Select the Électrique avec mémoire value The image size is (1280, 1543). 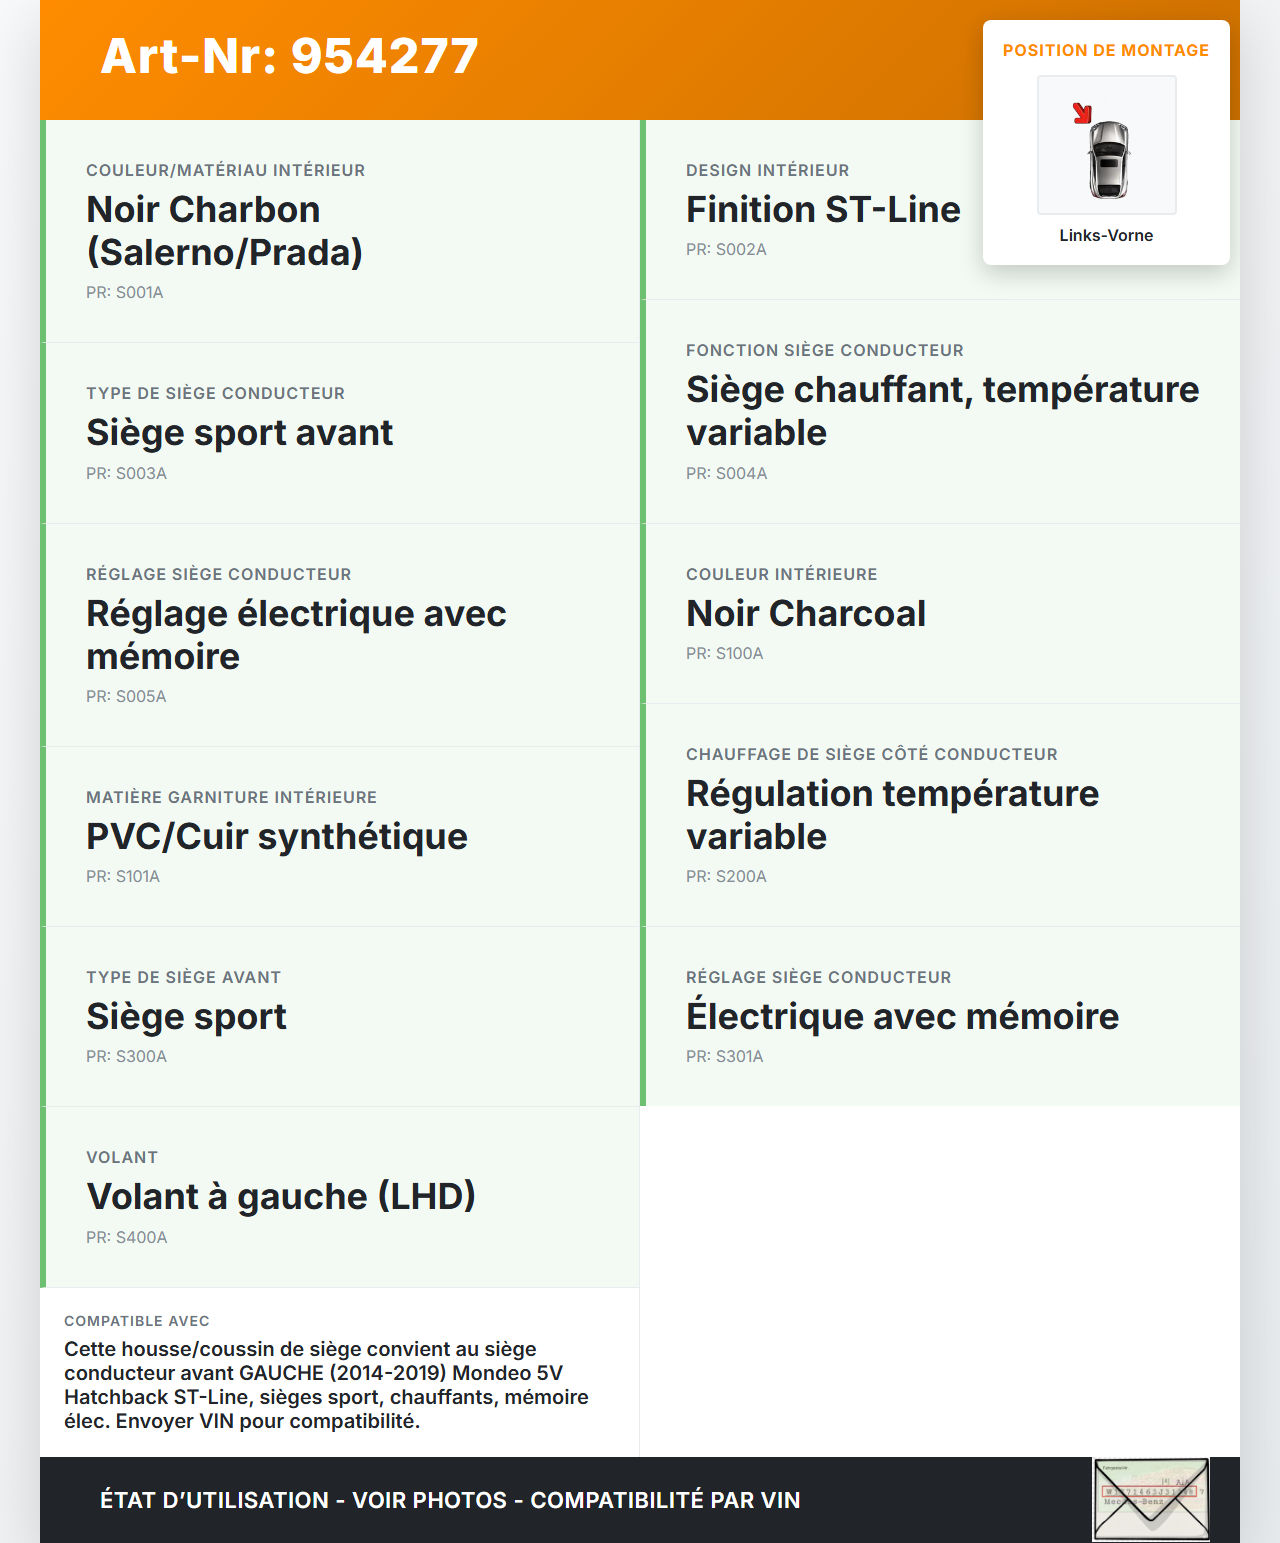(x=902, y=1017)
